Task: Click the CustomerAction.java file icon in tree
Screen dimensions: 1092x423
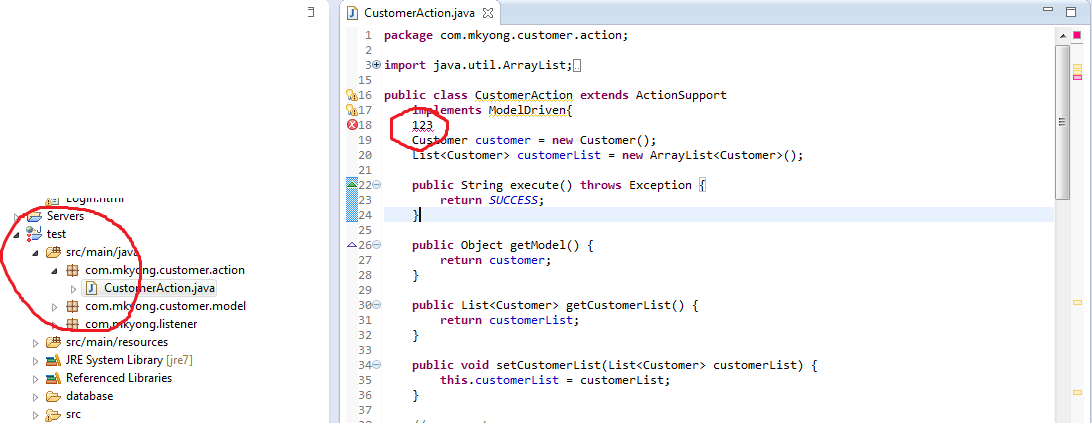Action: tap(91, 288)
